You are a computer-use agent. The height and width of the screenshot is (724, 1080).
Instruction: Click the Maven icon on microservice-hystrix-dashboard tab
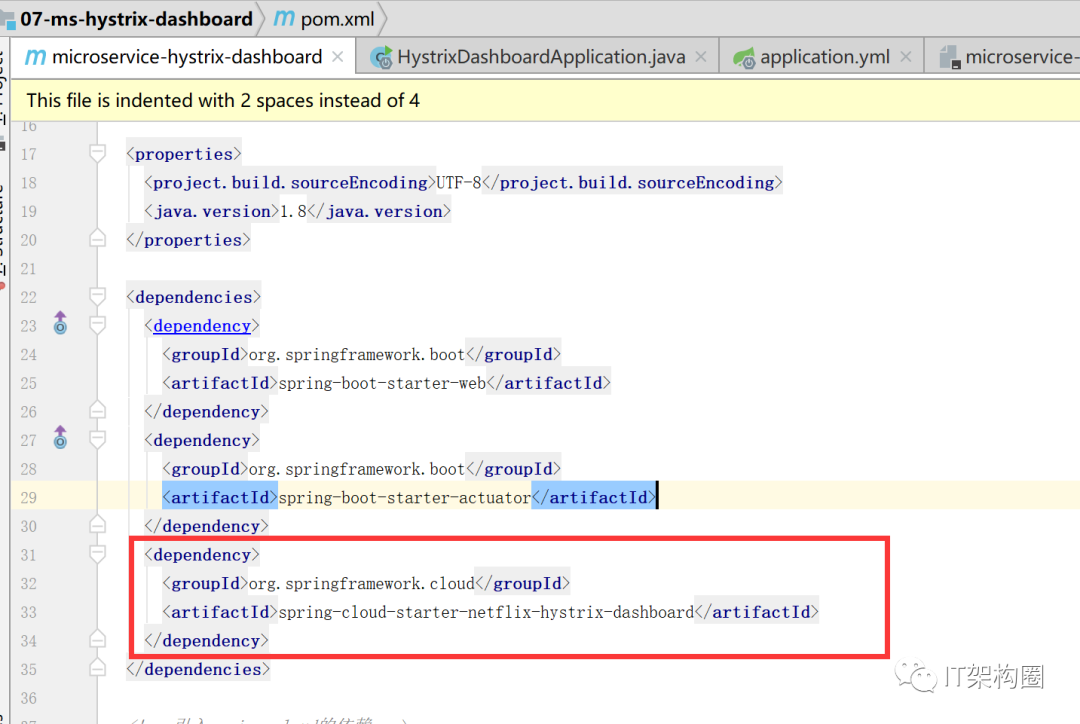point(35,57)
